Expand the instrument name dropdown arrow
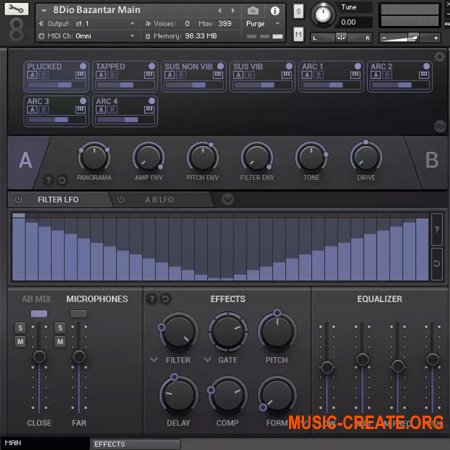 tap(44, 11)
